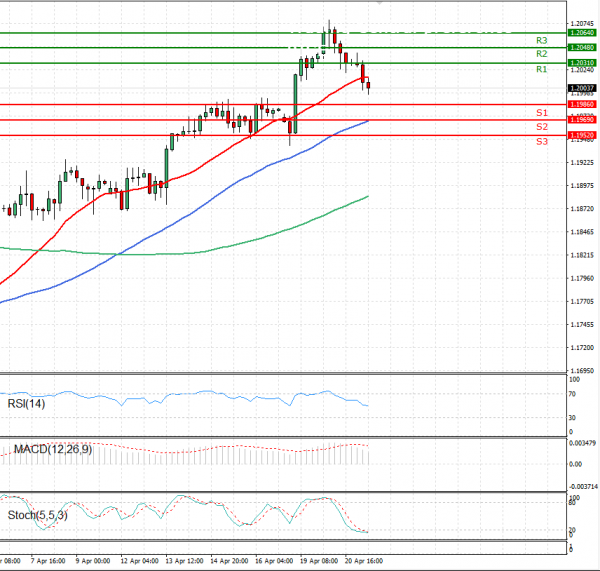The height and width of the screenshot is (571, 600).
Task: Select the green 1.20640 price tag
Action: pyautogui.click(x=582, y=33)
